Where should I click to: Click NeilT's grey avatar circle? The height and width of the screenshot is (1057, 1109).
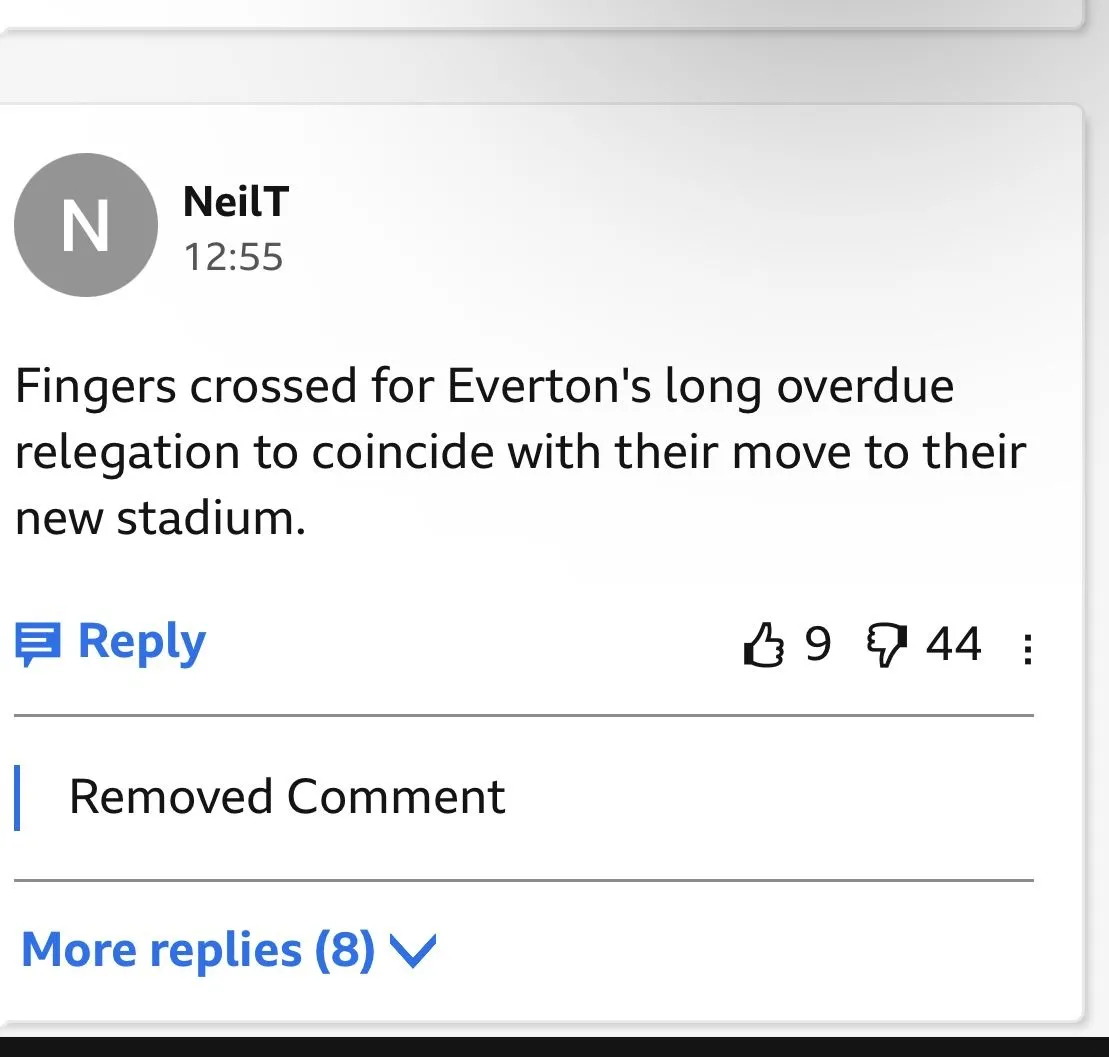coord(85,225)
